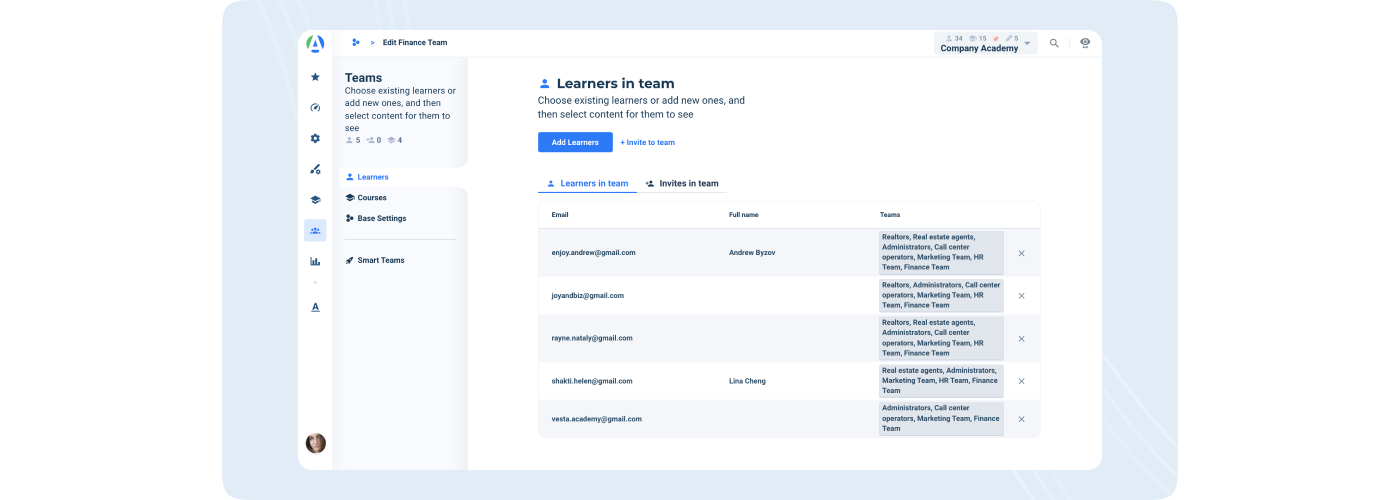The image size is (1400, 500).
Task: Open the star favorites icon in sidebar
Action: pyautogui.click(x=315, y=77)
